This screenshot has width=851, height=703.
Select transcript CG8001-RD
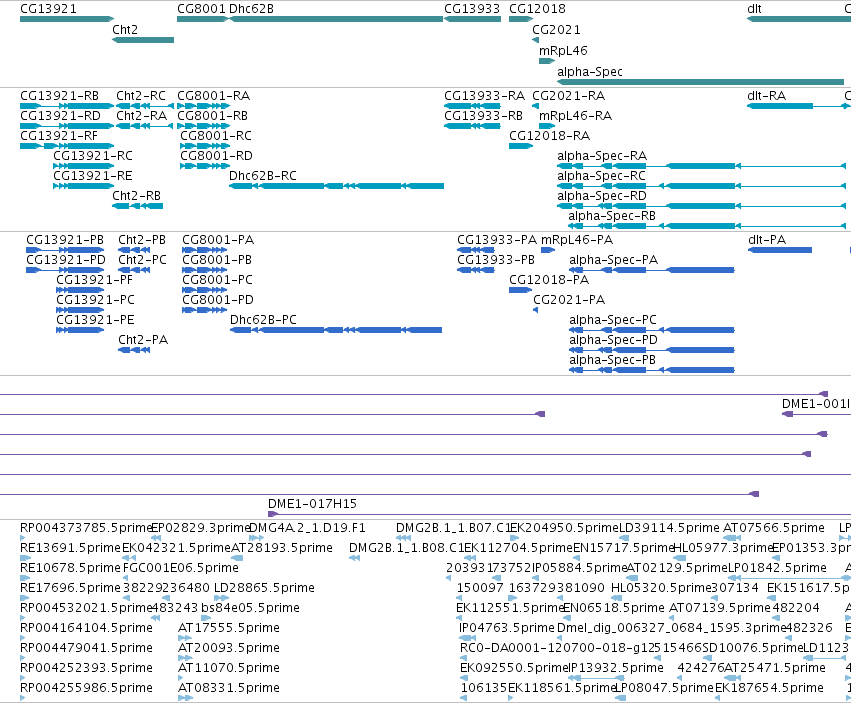pyautogui.click(x=205, y=166)
